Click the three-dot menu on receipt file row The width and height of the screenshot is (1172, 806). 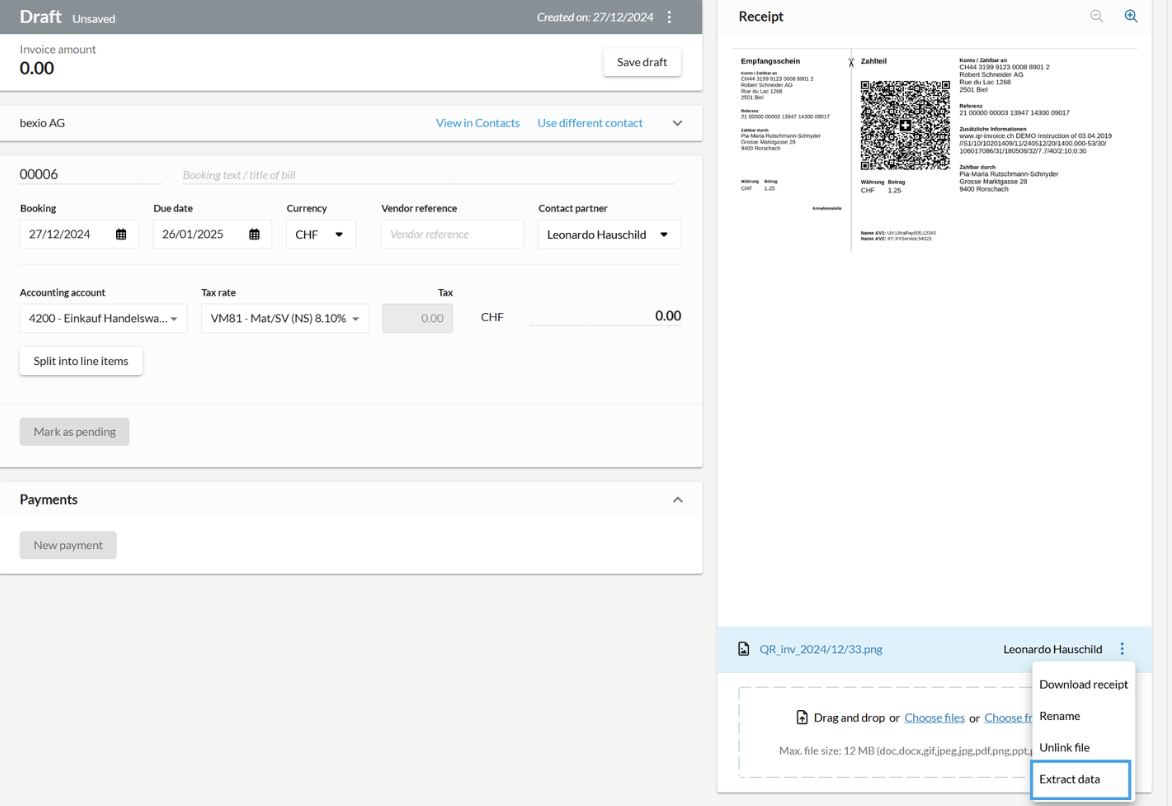point(1122,649)
